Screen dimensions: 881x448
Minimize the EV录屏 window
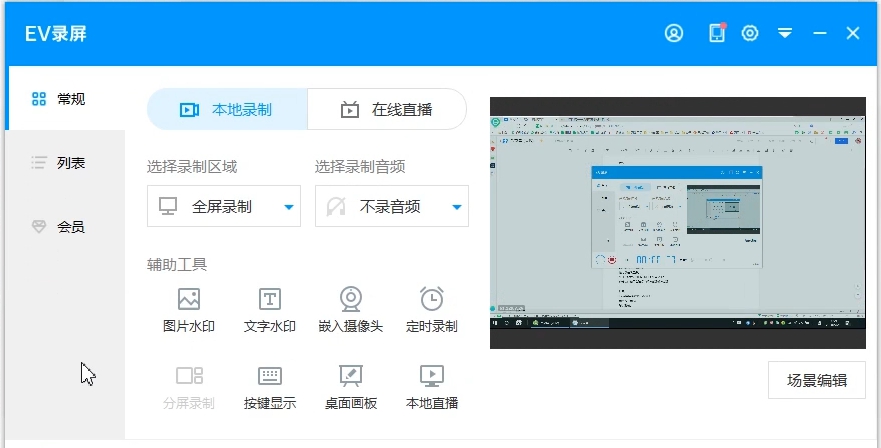click(x=820, y=33)
